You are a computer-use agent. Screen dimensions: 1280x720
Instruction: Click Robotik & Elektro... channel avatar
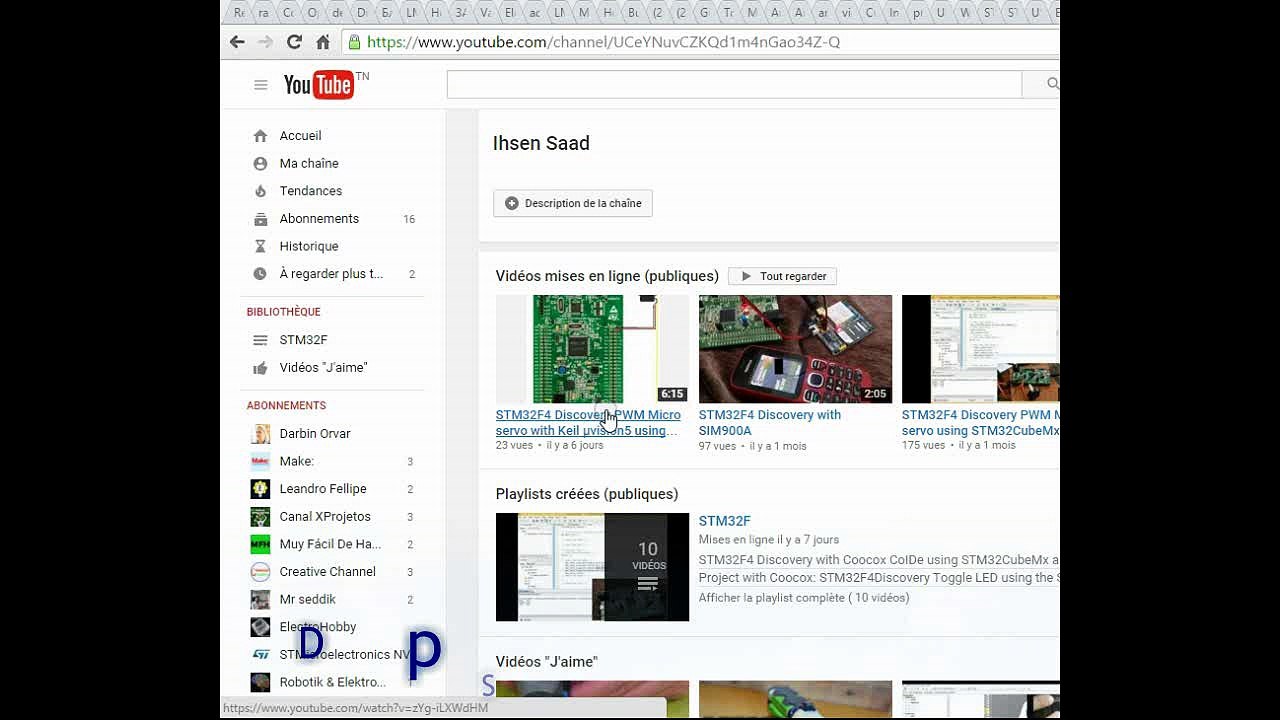260,682
